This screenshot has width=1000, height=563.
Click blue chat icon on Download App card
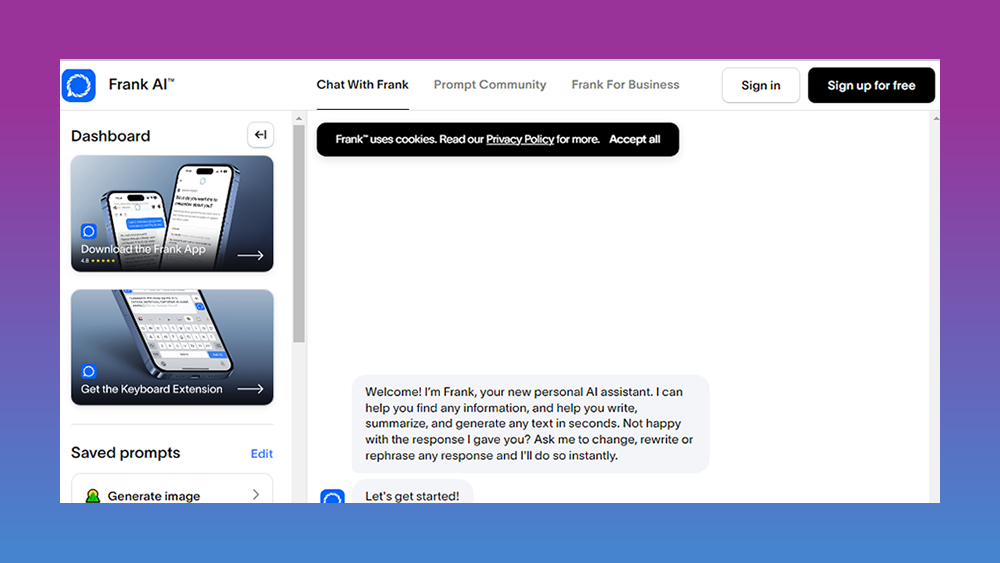pos(89,232)
